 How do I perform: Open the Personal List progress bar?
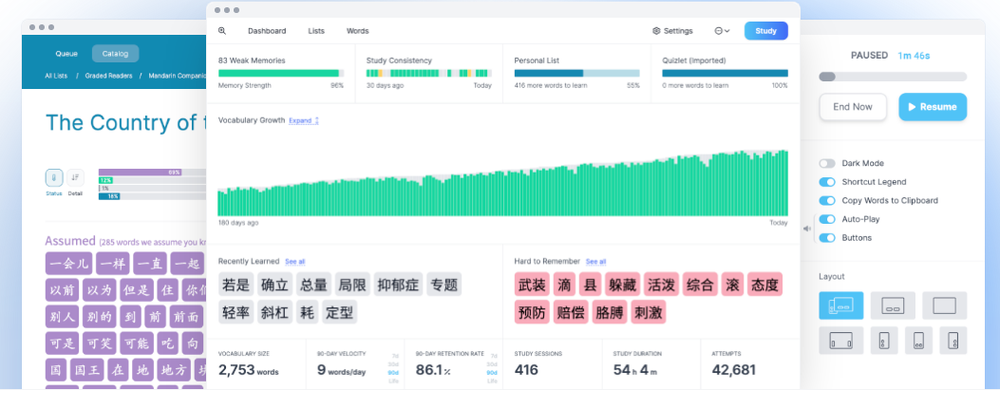[577, 73]
